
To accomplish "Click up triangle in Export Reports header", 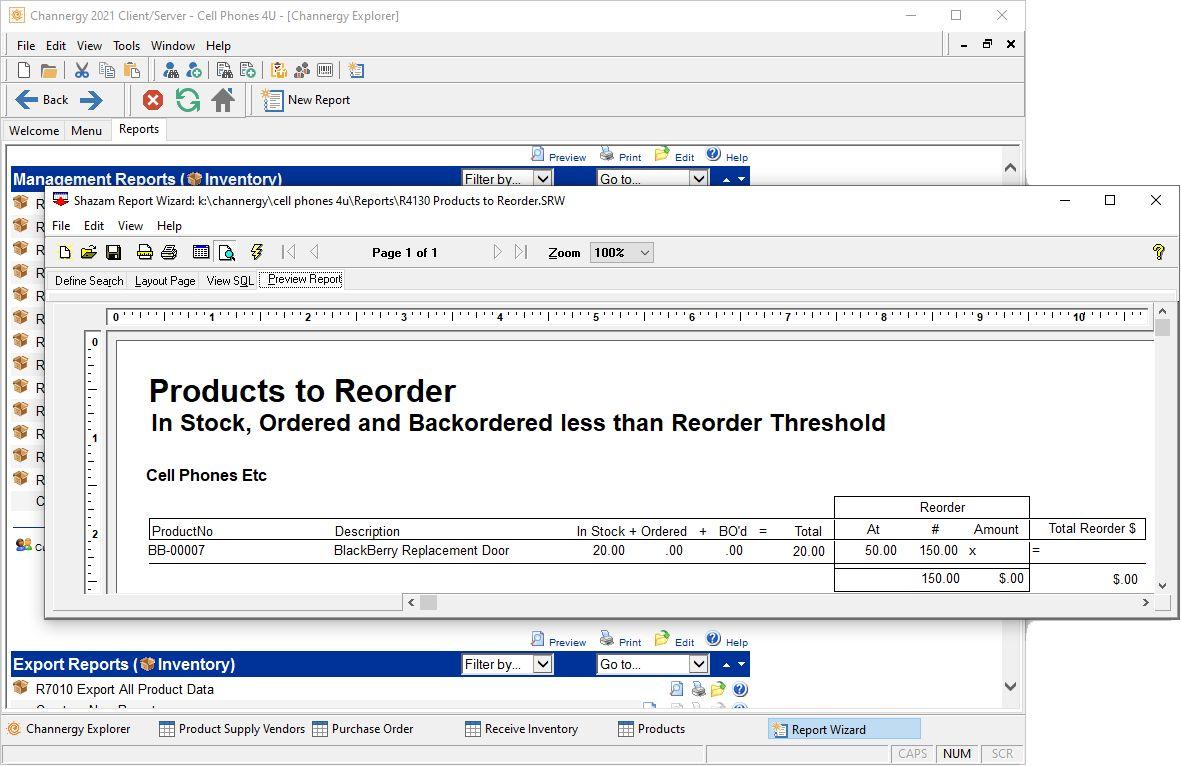I will pos(726,664).
